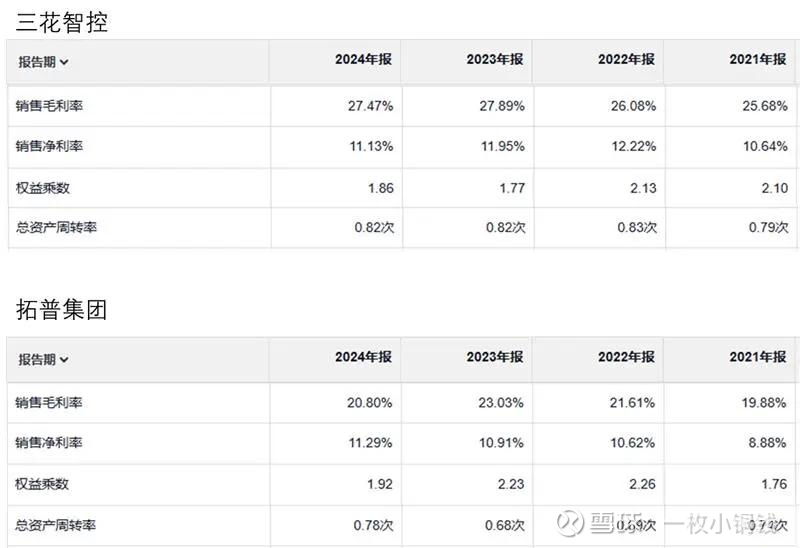This screenshot has height=548, width=800.
Task: Select the 2024年报 column header under 三花智控
Action: point(364,60)
